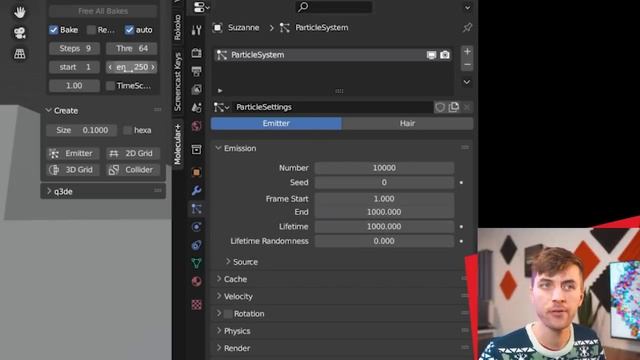Click Suzanne in the breadcrumb
The image size is (640, 360).
click(244, 28)
